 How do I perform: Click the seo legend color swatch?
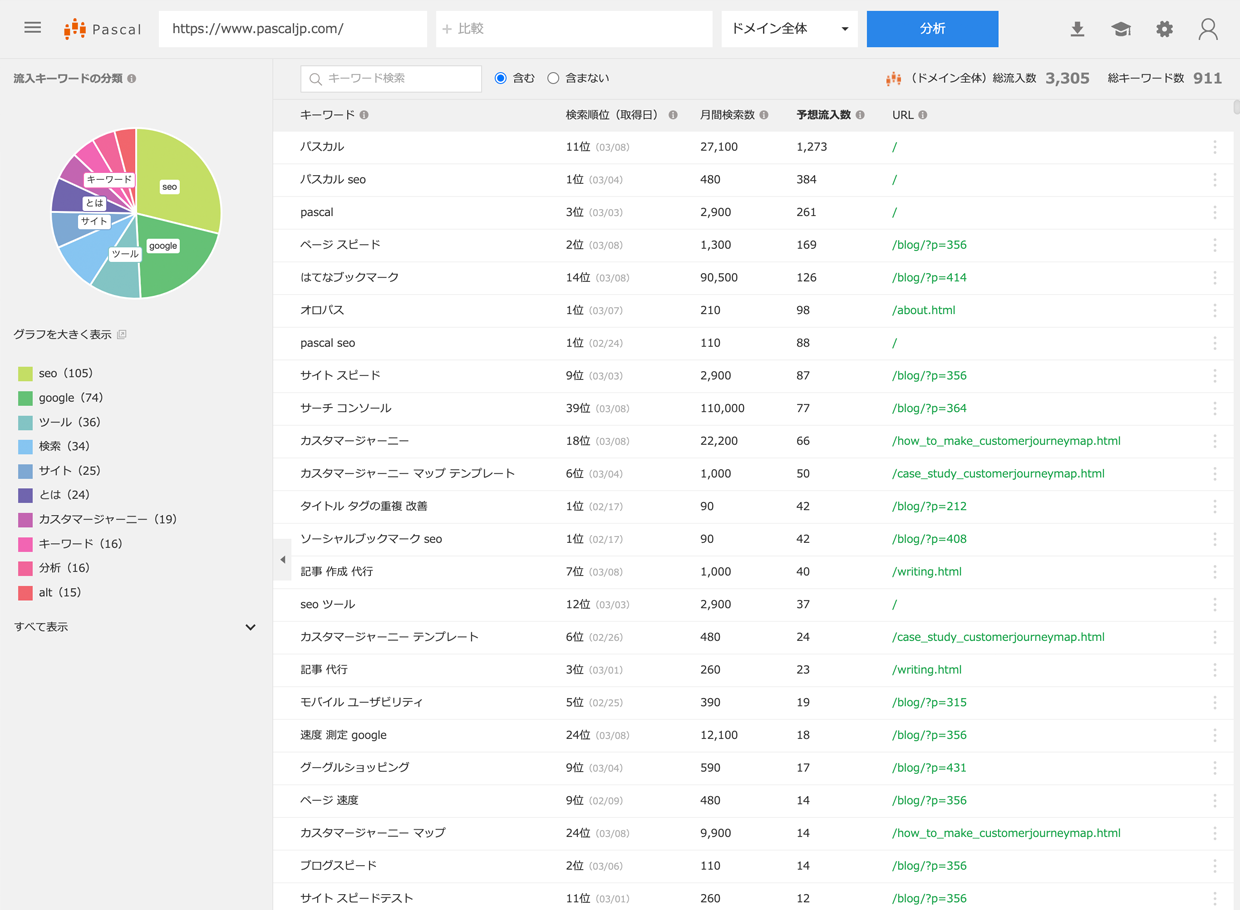tap(25, 373)
